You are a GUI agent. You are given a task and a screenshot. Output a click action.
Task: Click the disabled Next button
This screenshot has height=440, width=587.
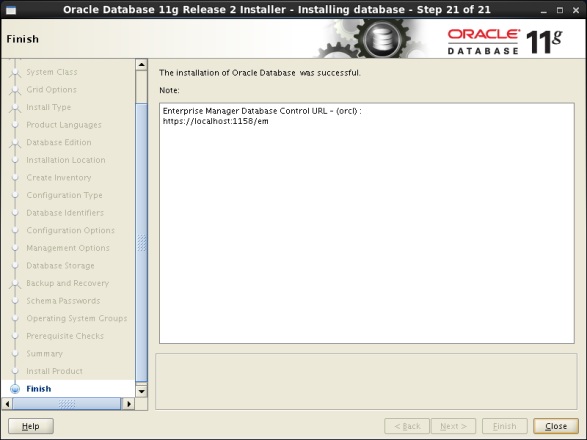453,426
